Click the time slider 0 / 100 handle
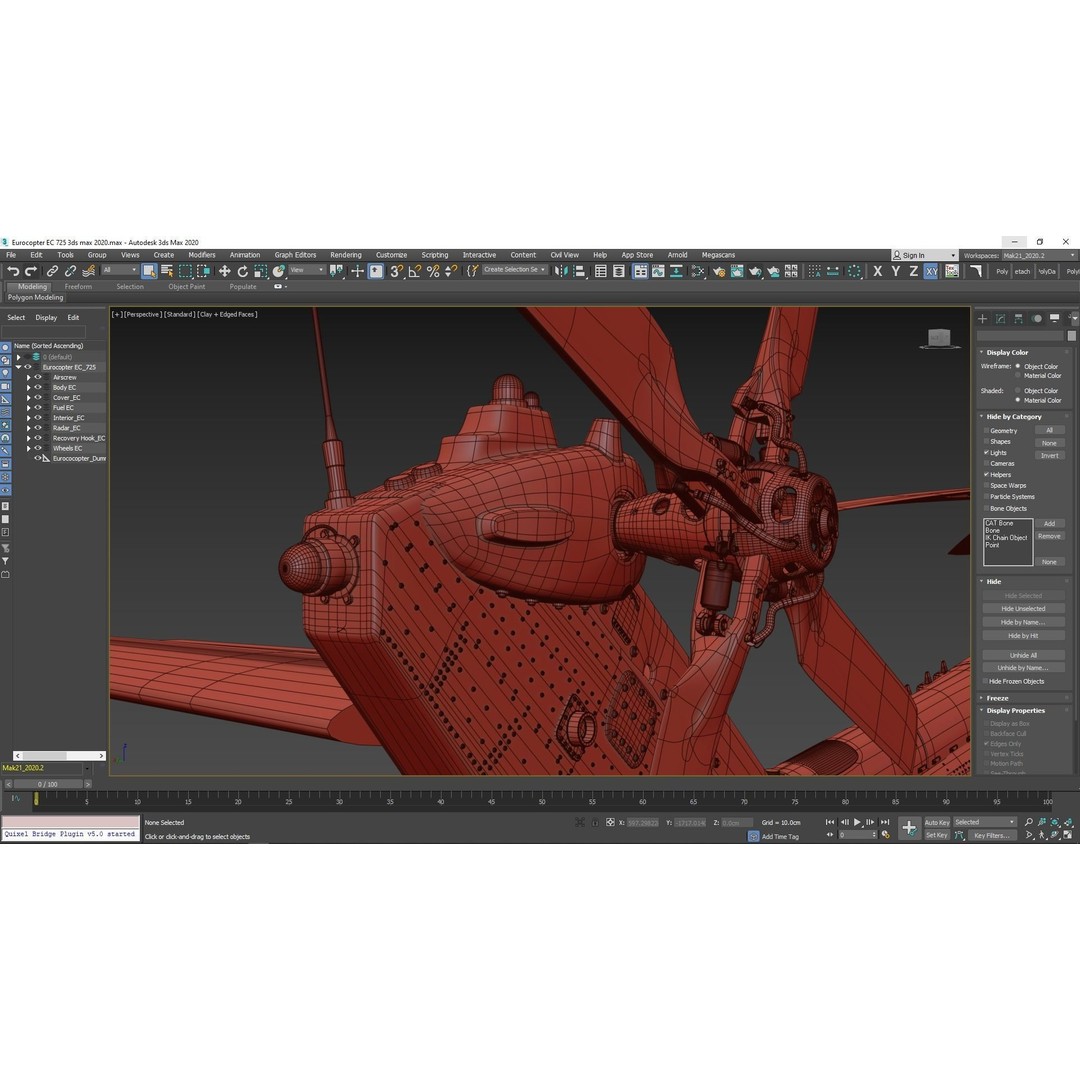This screenshot has height=1080, width=1080. point(48,784)
